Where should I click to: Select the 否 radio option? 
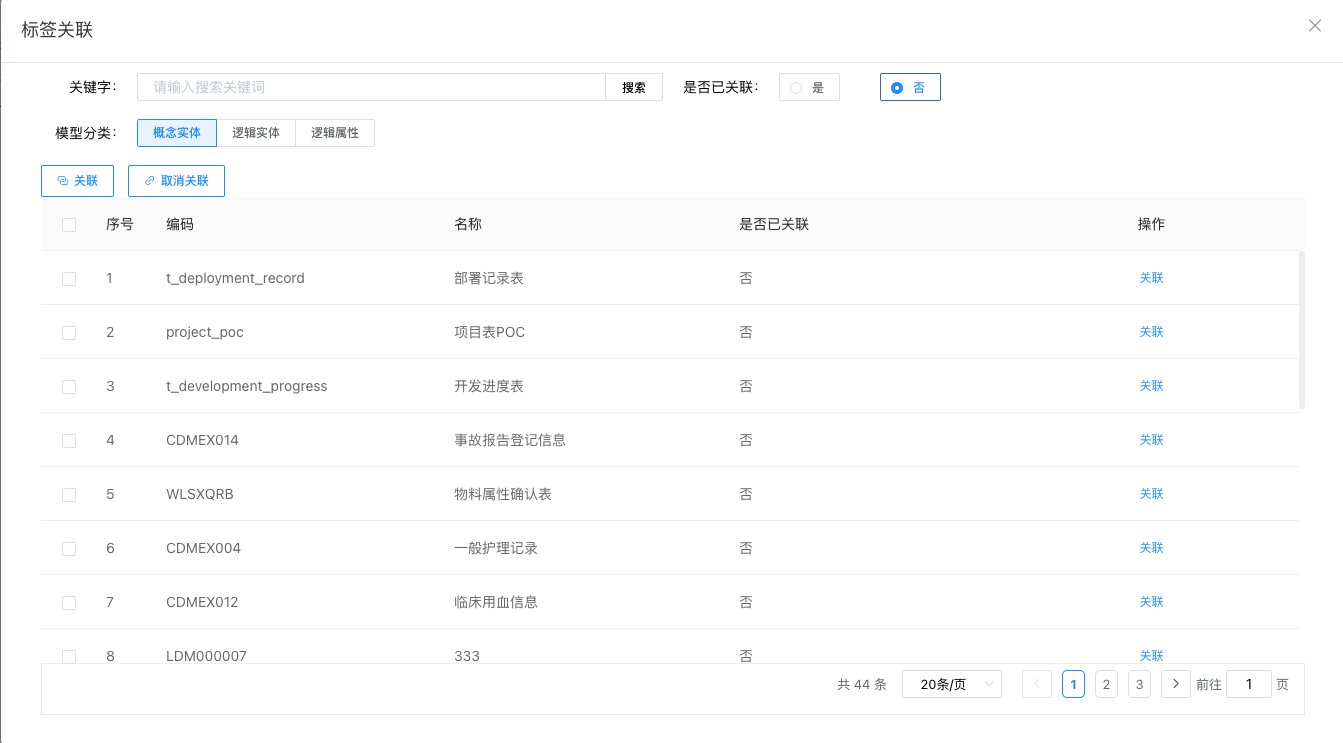tap(909, 88)
